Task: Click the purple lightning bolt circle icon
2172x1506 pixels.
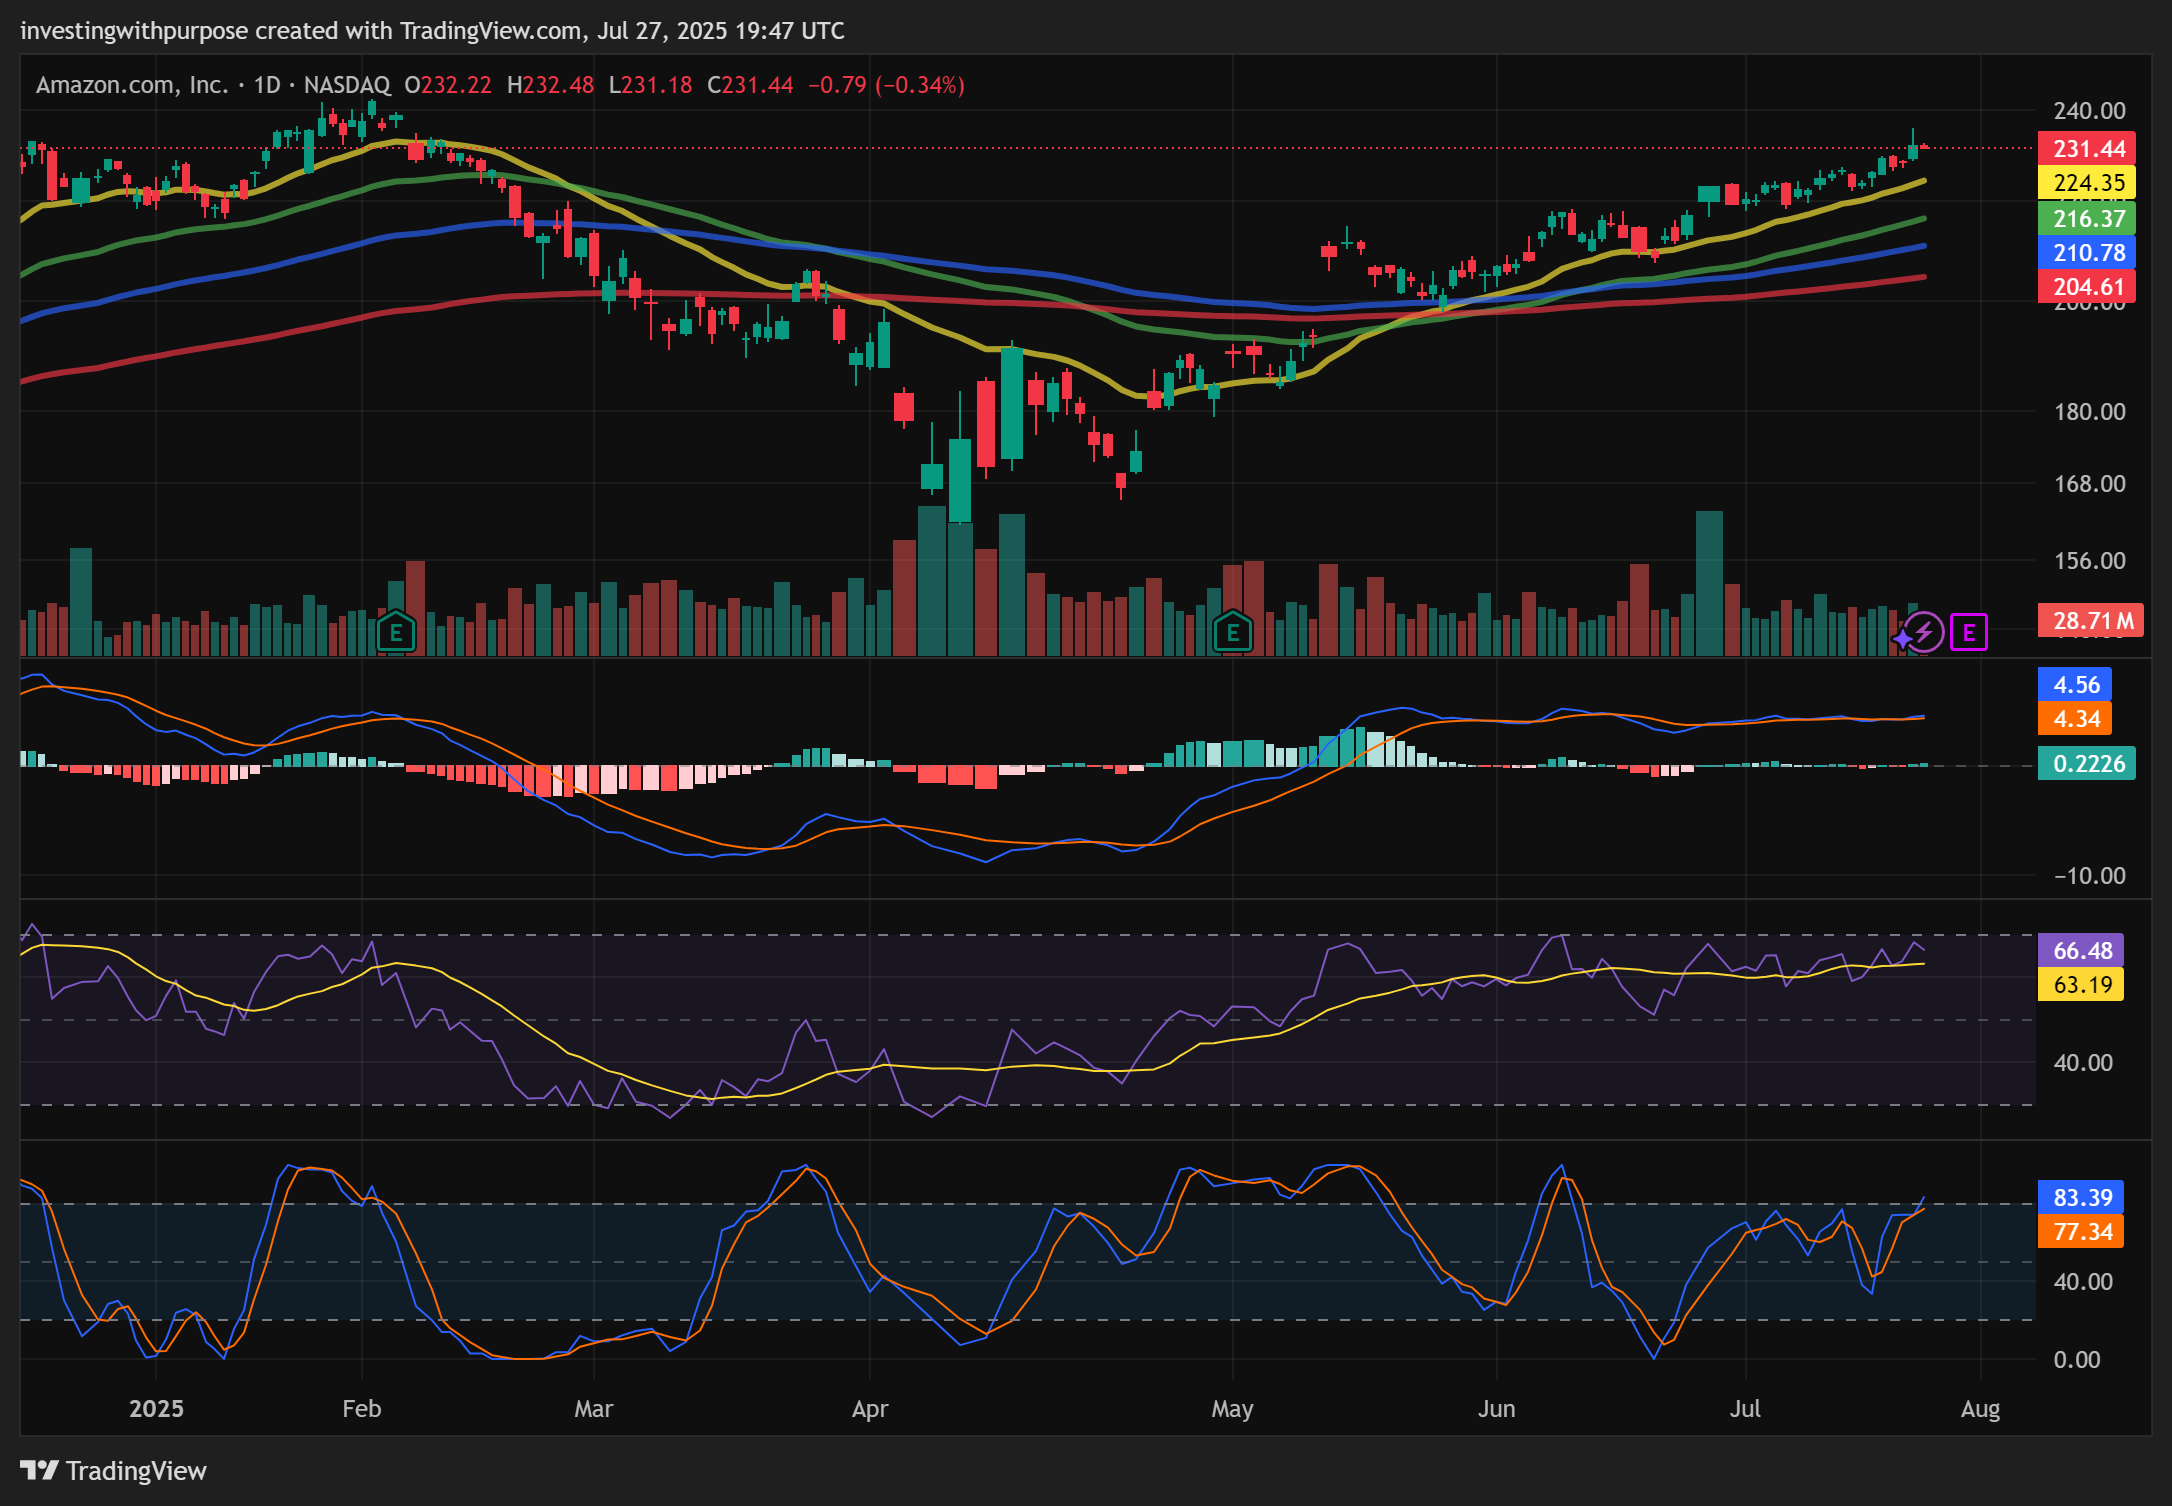Action: tap(1924, 632)
